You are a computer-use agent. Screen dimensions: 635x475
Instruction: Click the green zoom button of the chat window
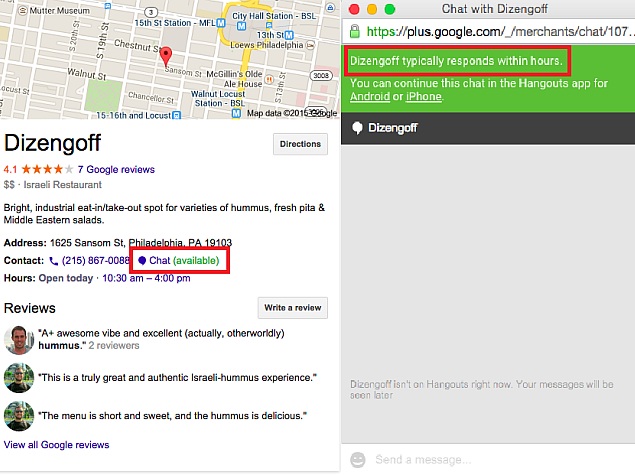(x=390, y=9)
